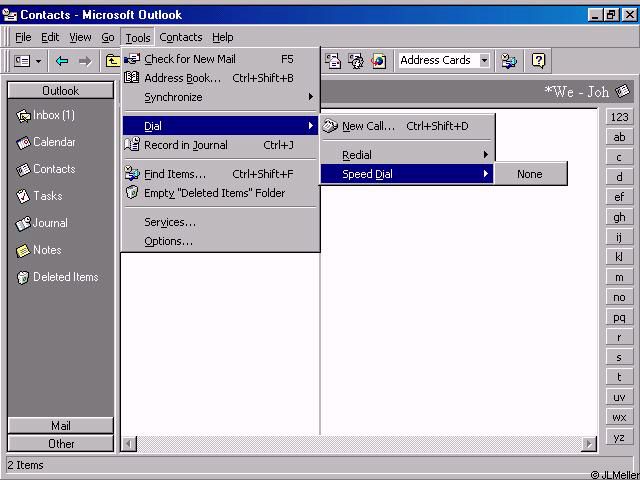Viewport: 640px width, 480px height.
Task: Jump to contacts under uv
Action: click(x=619, y=397)
